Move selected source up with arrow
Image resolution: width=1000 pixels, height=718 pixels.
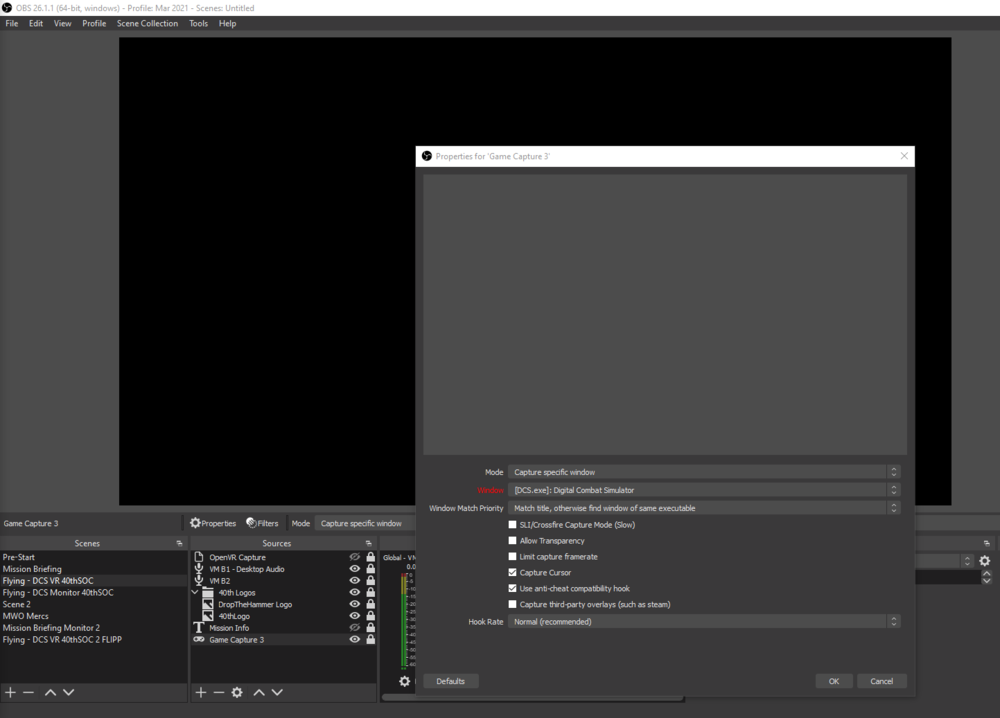pos(259,692)
